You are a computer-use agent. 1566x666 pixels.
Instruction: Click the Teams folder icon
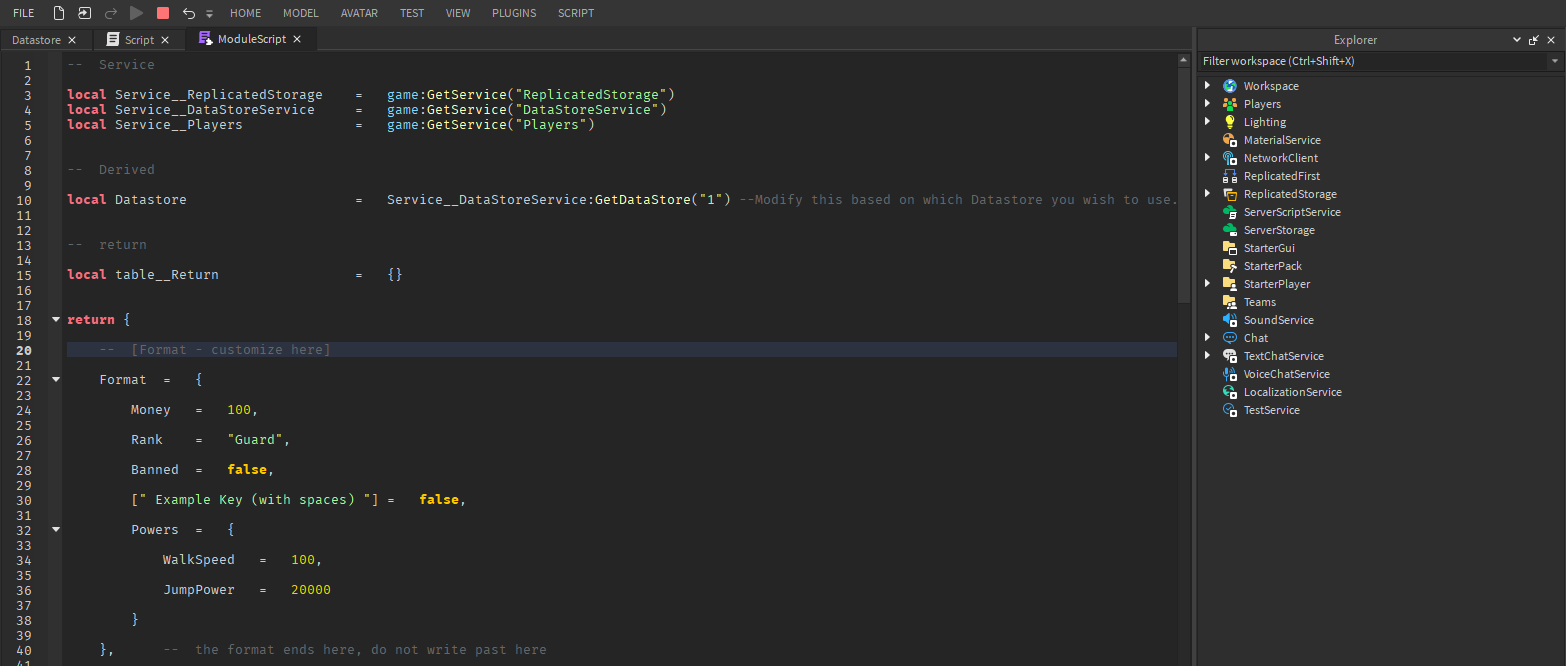[x=1230, y=302]
